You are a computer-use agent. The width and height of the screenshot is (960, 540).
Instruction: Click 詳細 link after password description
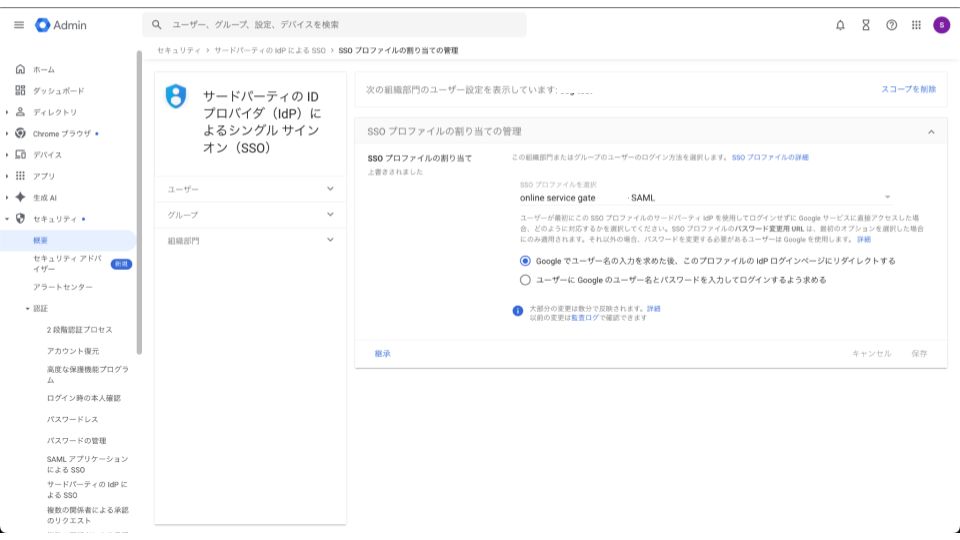coord(864,239)
